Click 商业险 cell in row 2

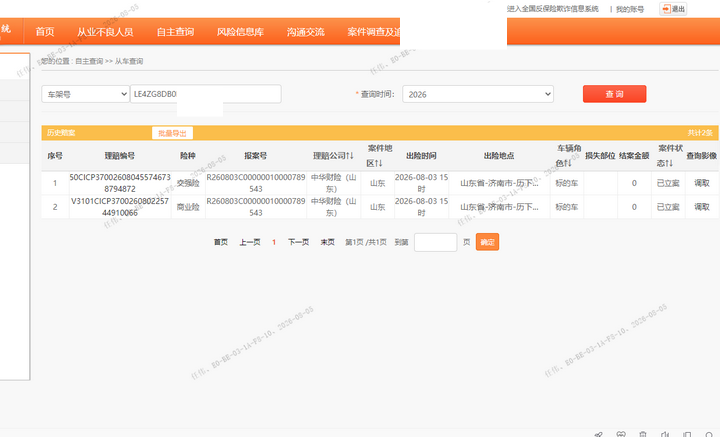tap(188, 207)
